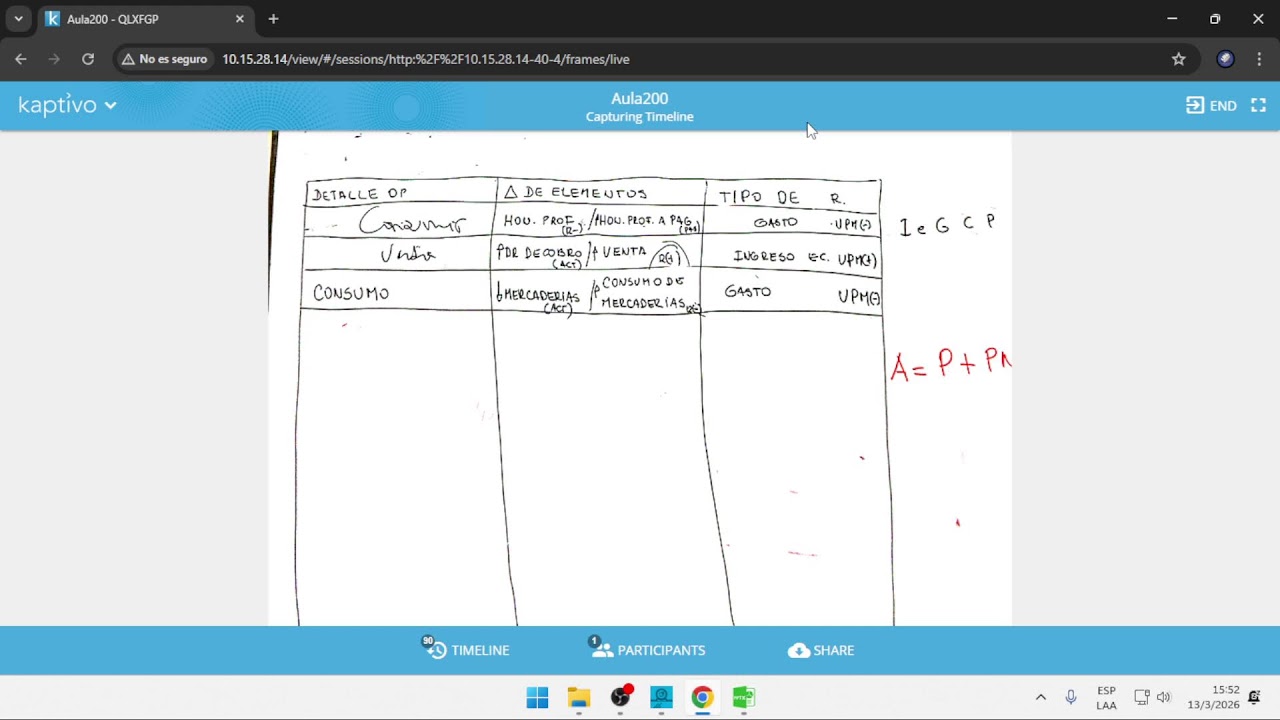This screenshot has width=1280, height=720.
Task: Click the 'TIPO DE R.' column header
Action: pos(782,197)
